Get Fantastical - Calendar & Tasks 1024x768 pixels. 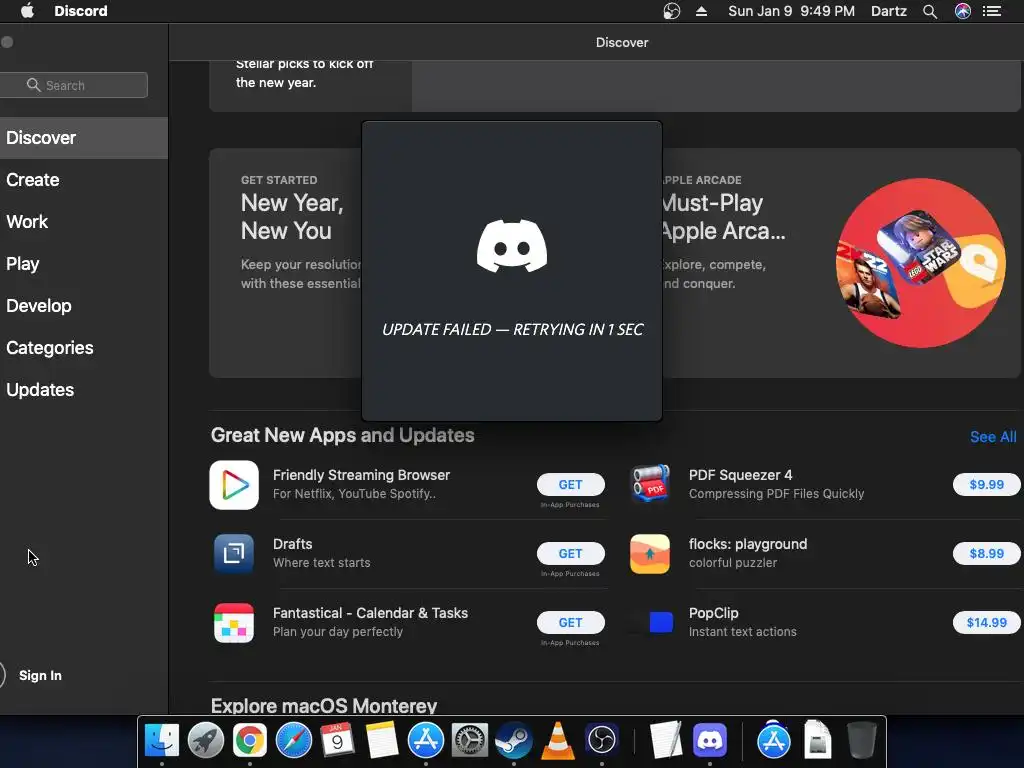571,622
